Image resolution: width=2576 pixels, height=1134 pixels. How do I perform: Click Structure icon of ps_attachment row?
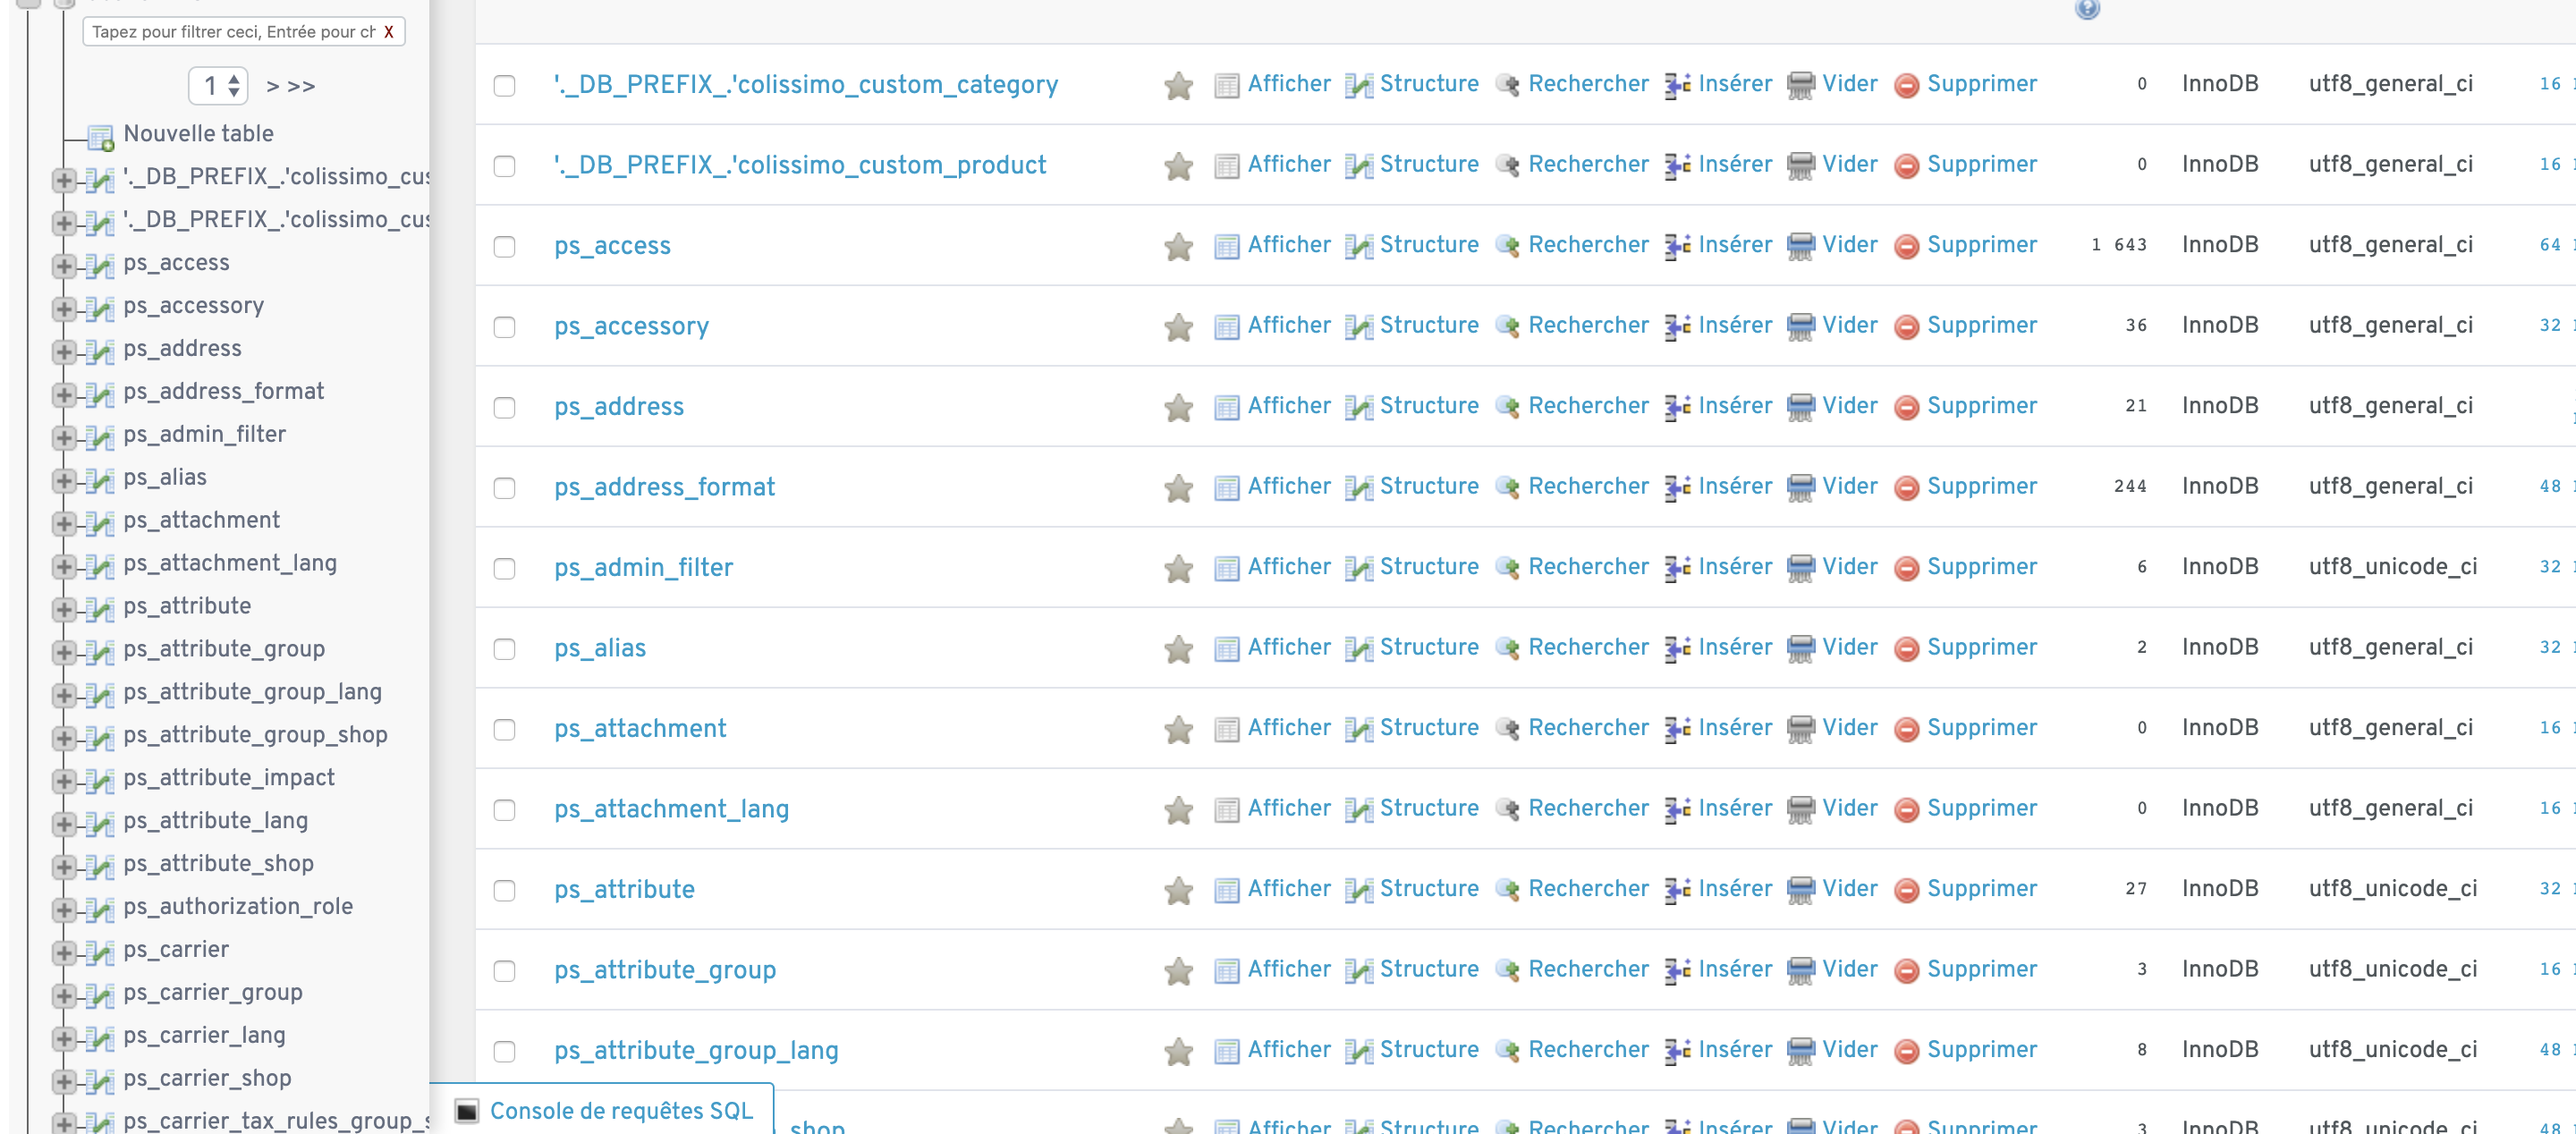(1358, 729)
